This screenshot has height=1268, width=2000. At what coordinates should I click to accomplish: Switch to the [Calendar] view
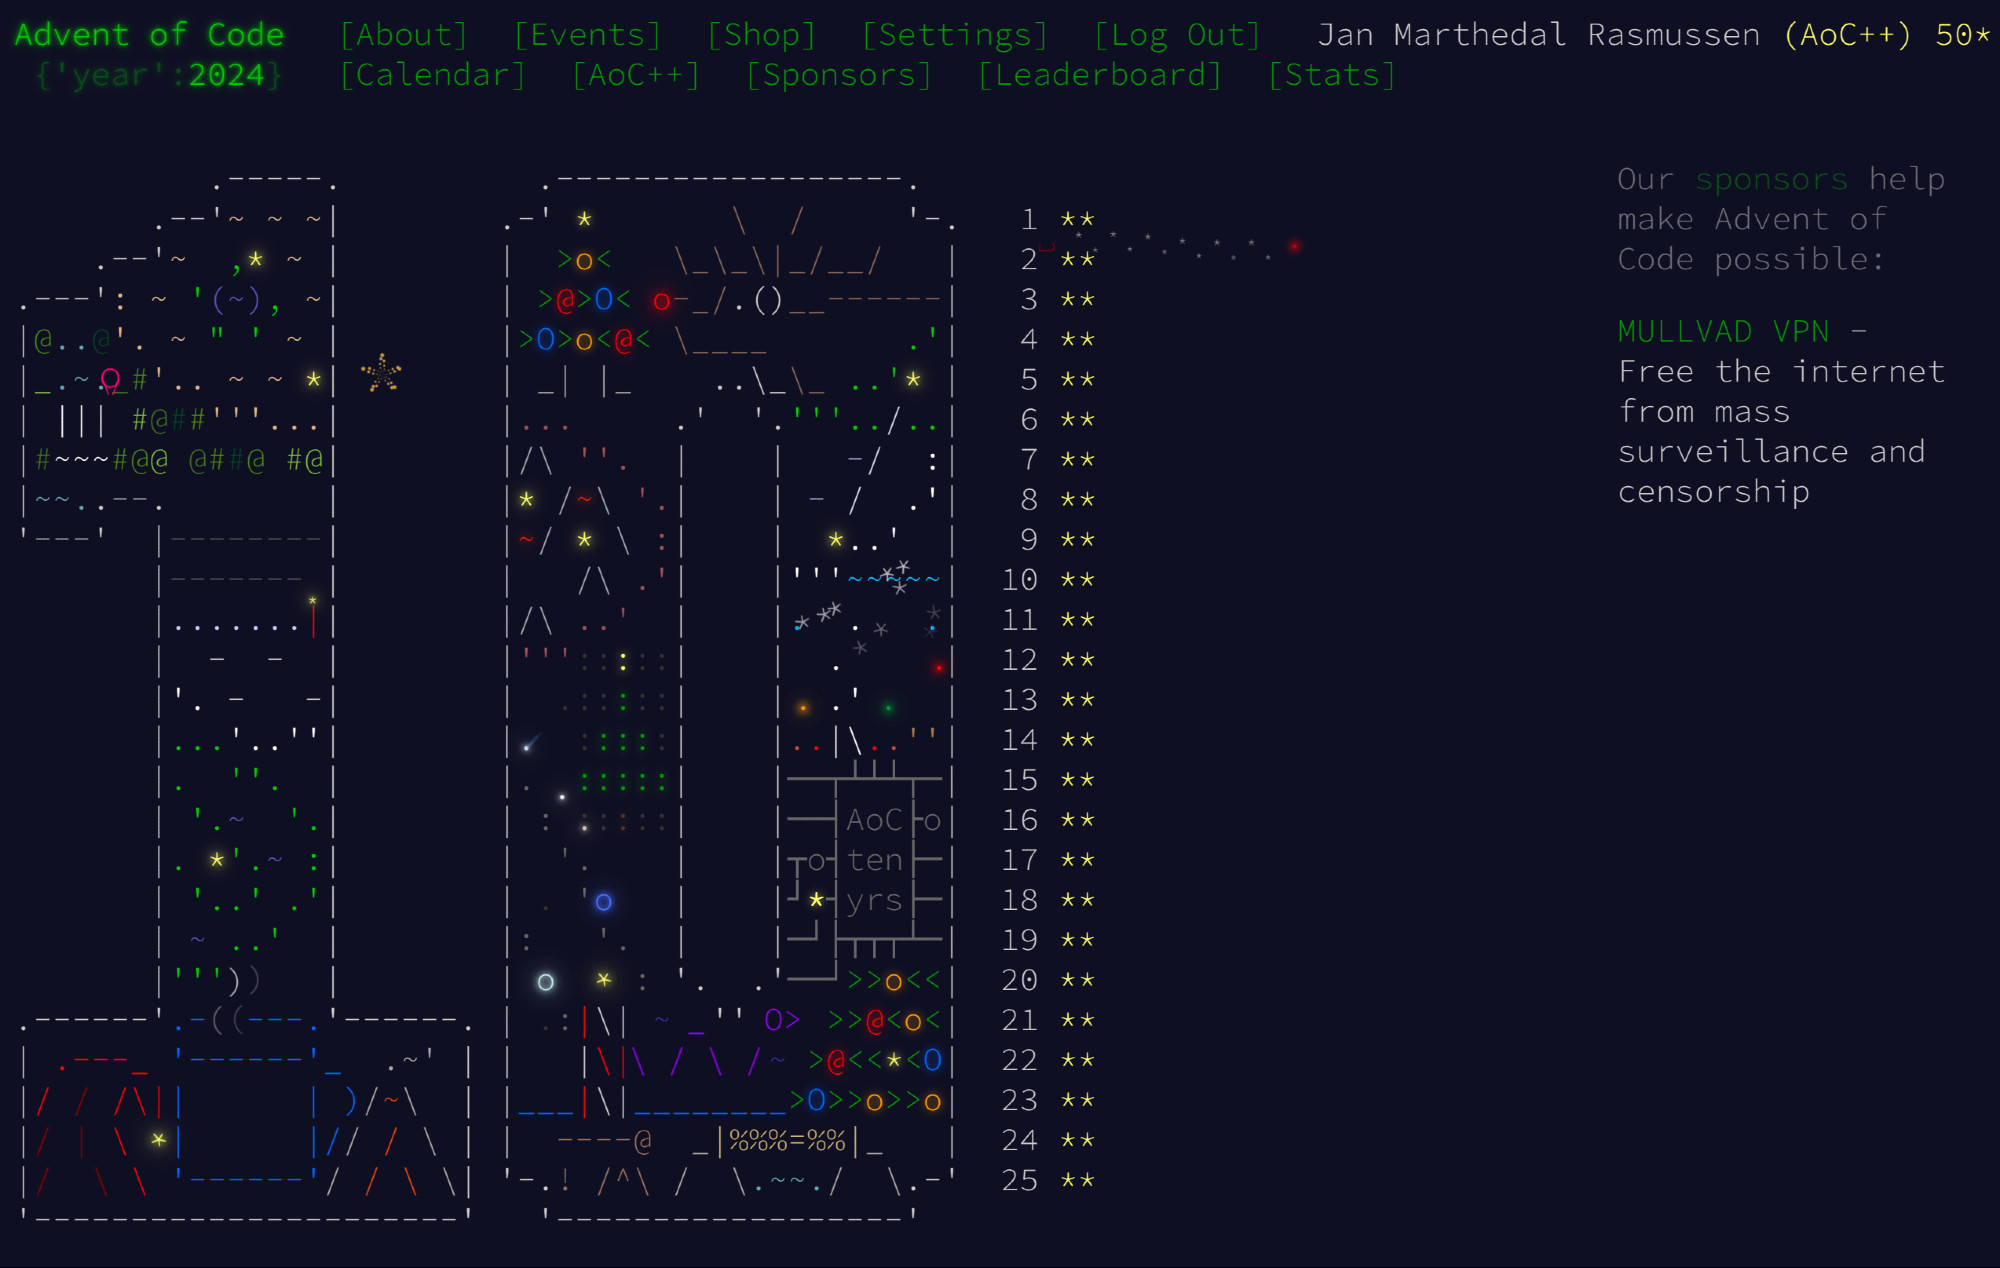click(432, 75)
